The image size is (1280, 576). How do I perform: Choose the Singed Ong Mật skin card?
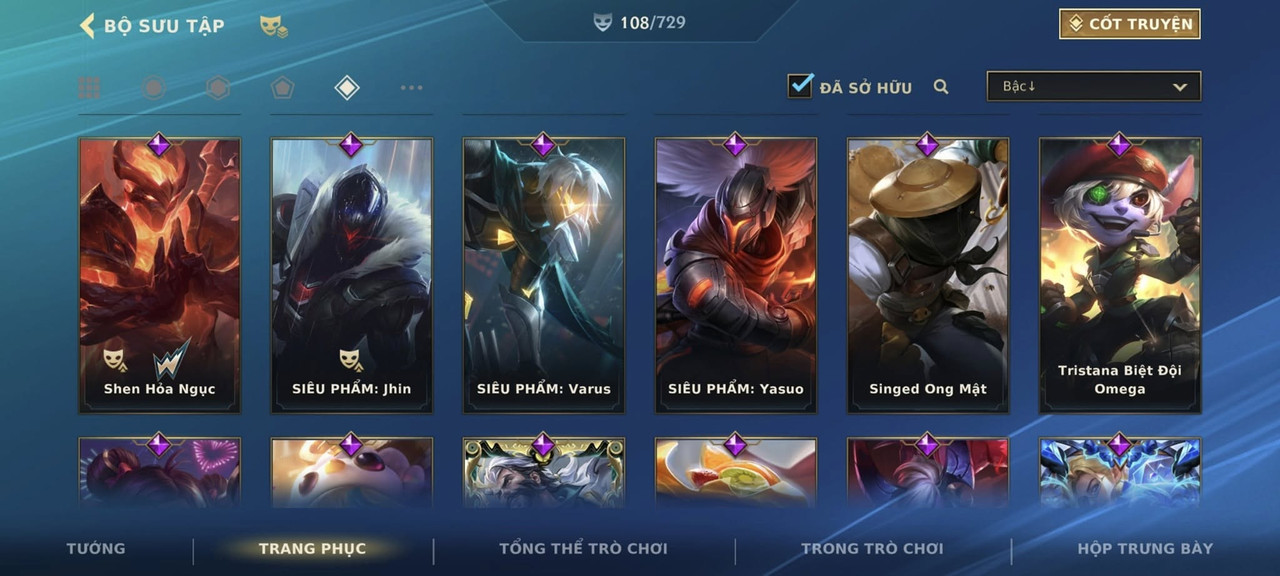coord(928,275)
